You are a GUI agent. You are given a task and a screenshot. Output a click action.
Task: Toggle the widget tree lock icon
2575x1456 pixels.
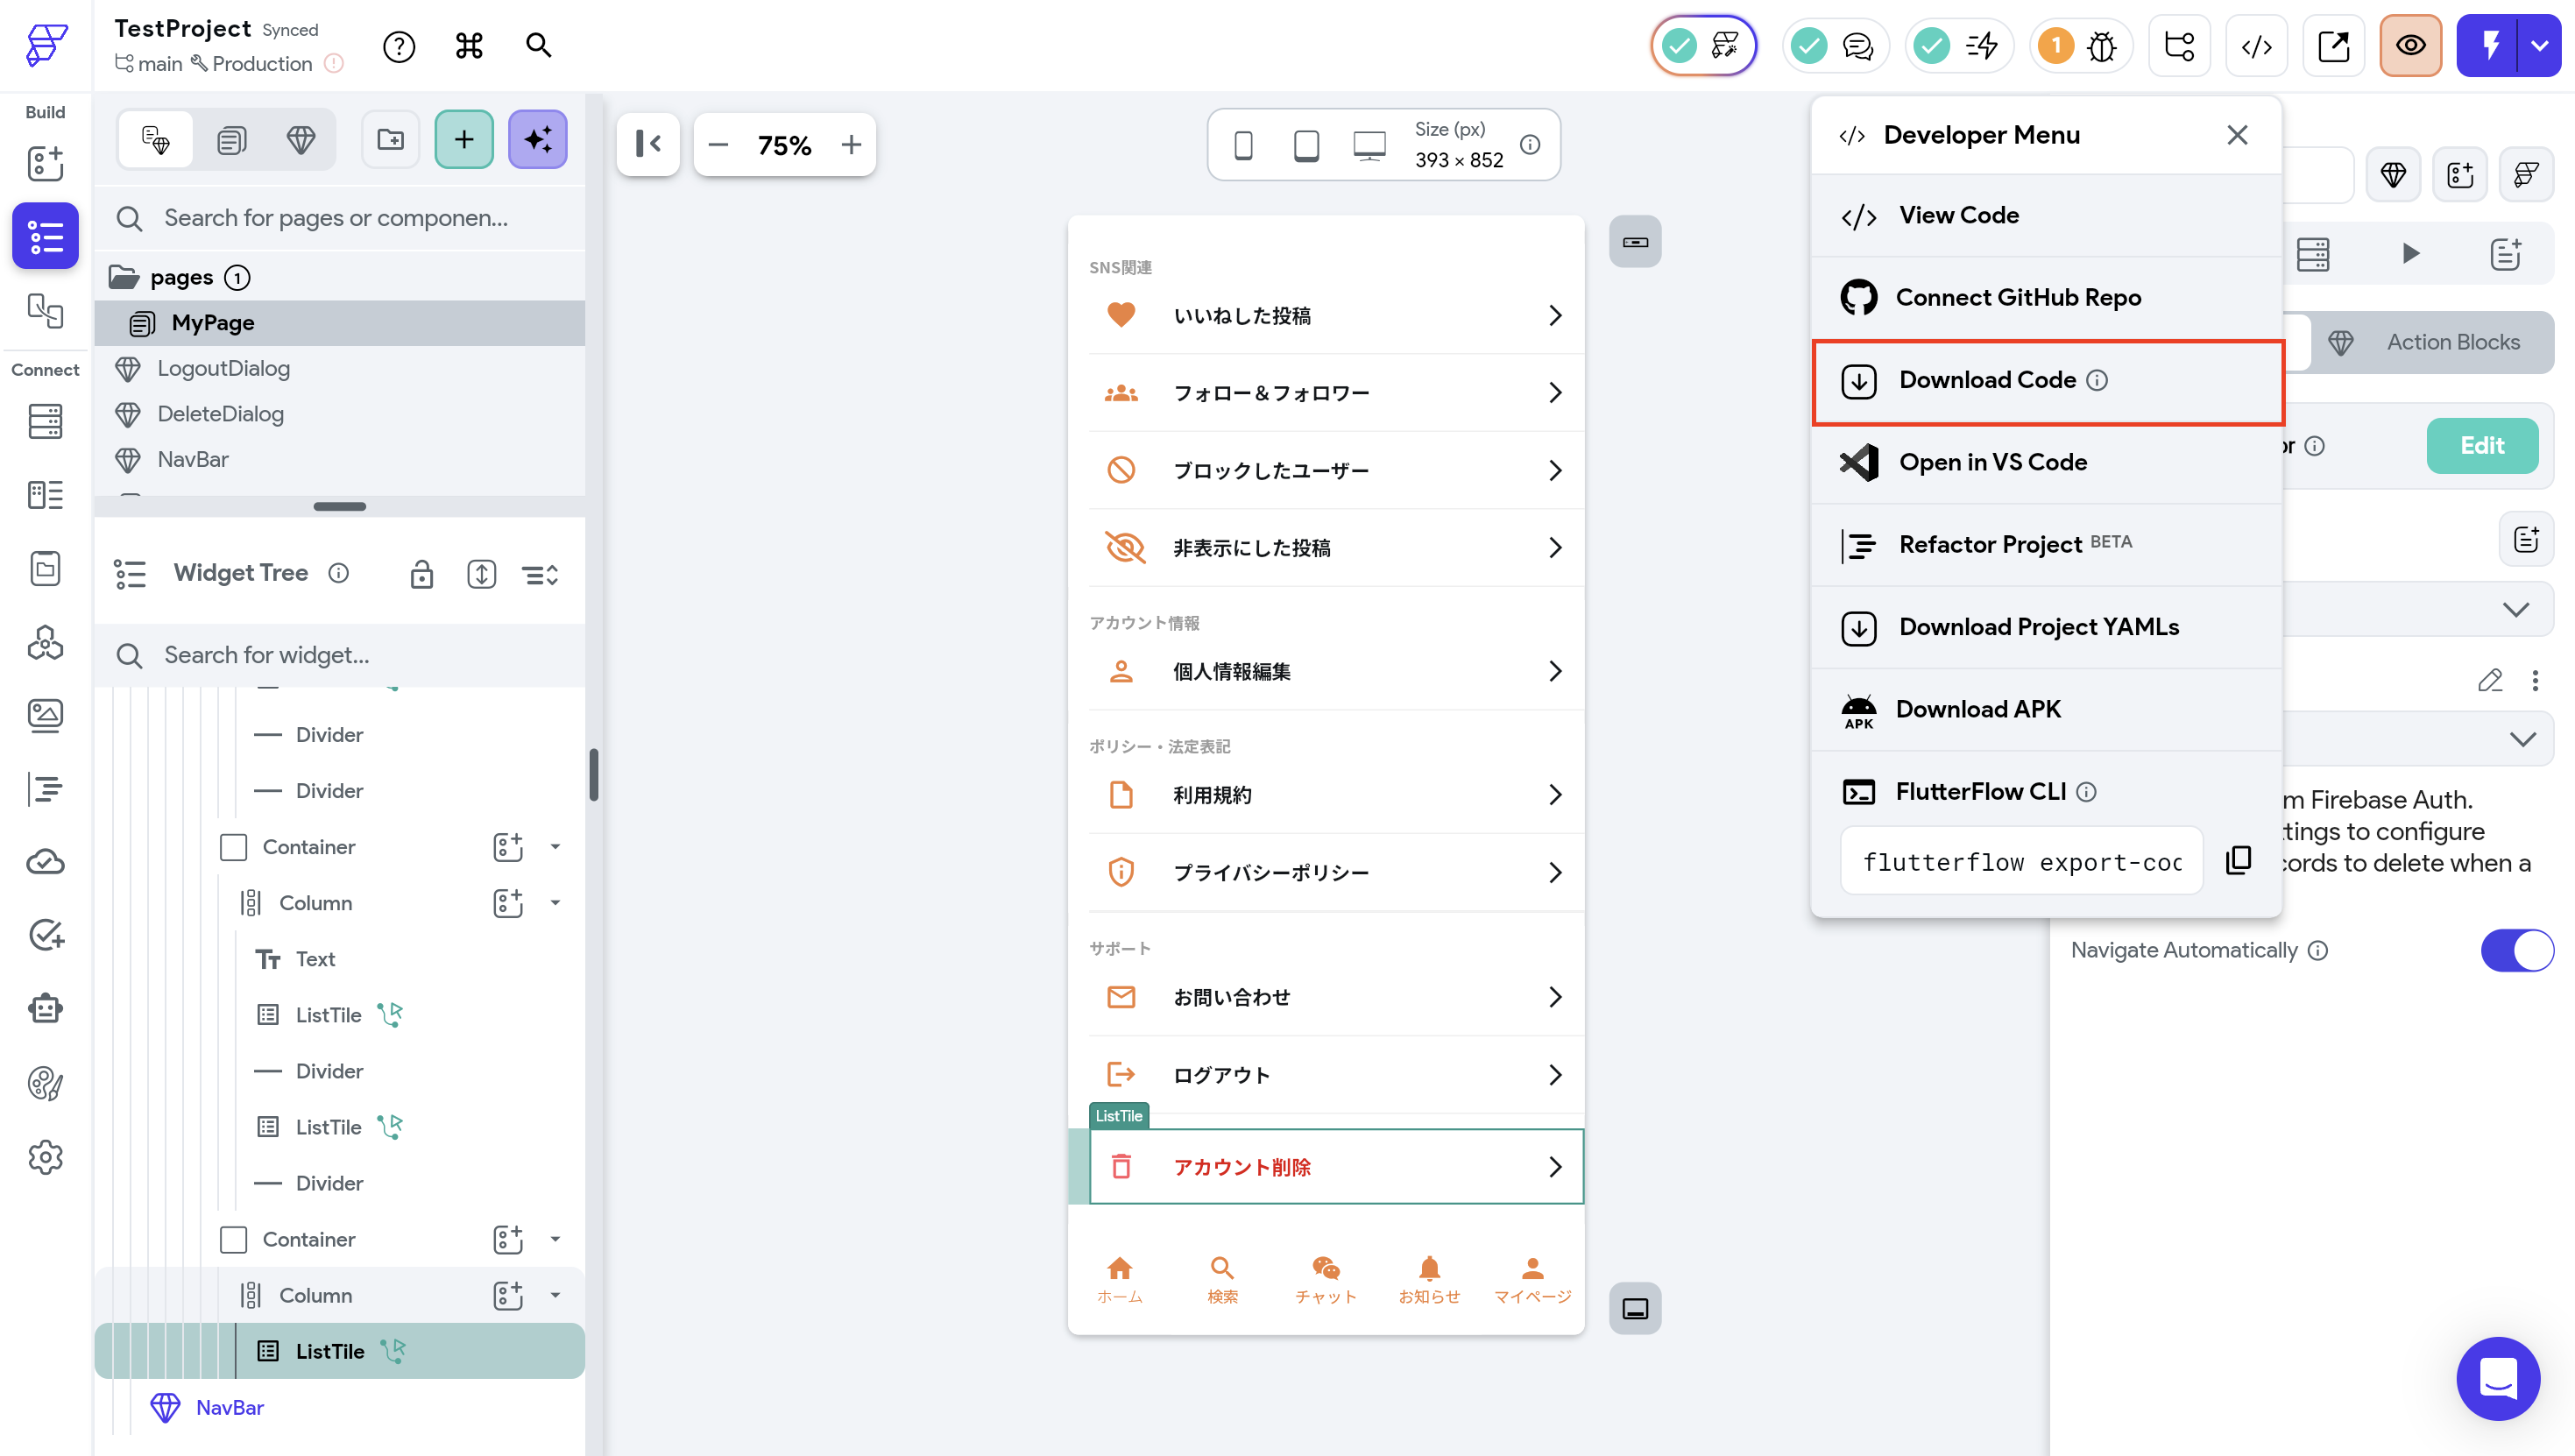pyautogui.click(x=421, y=574)
